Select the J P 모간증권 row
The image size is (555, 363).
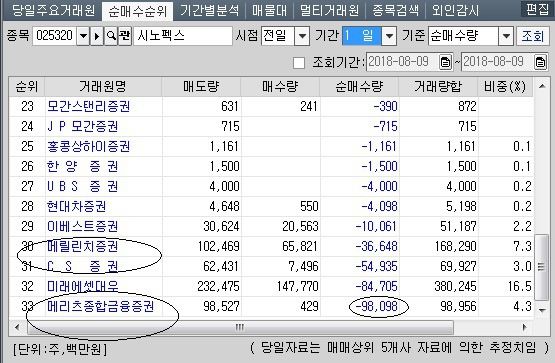(x=271, y=126)
